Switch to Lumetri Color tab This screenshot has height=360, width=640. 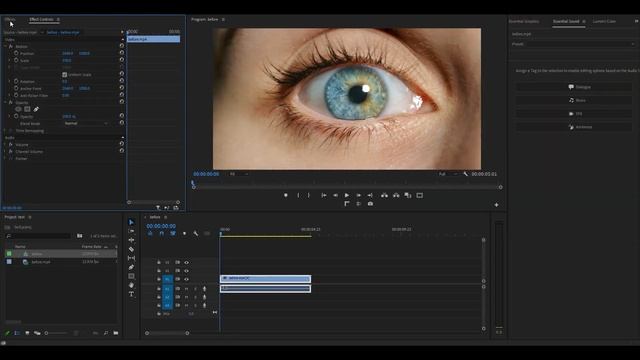(604, 21)
